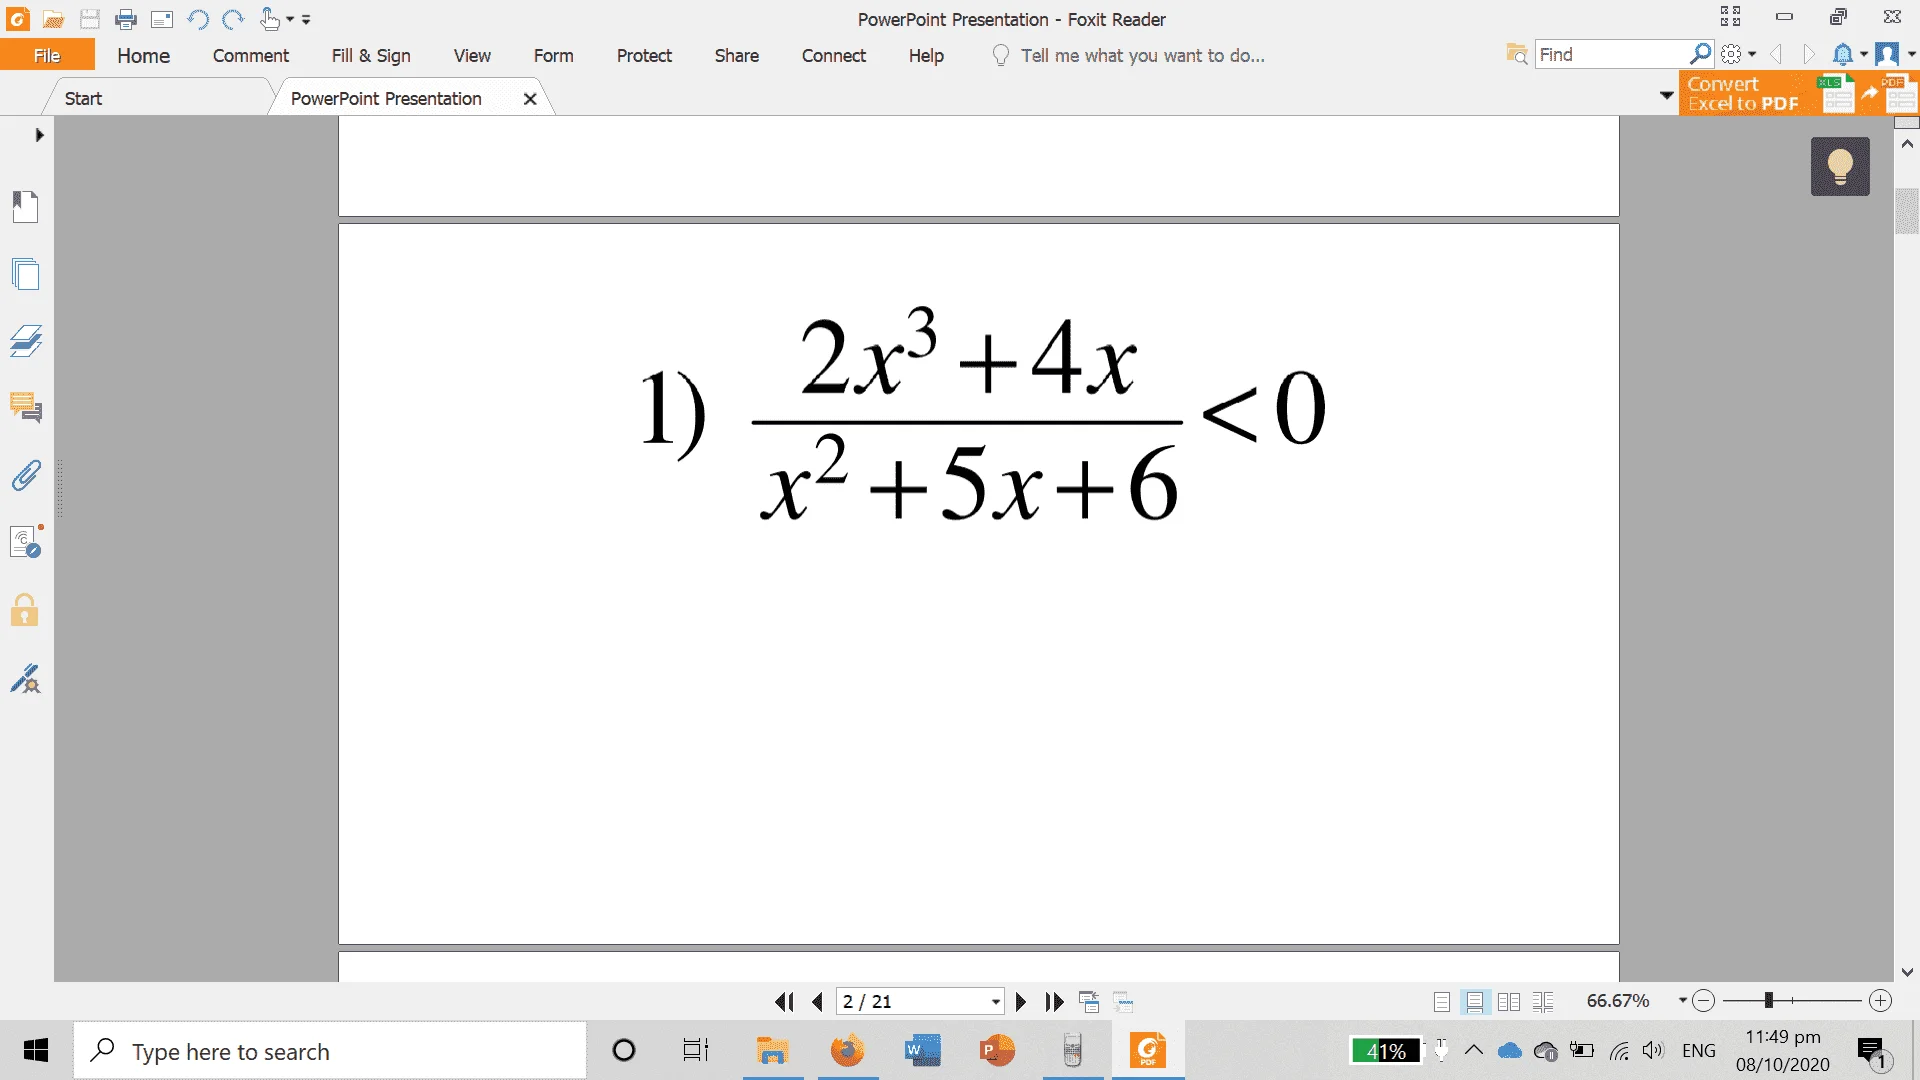Print the document using the printer icon

pyautogui.click(x=126, y=19)
